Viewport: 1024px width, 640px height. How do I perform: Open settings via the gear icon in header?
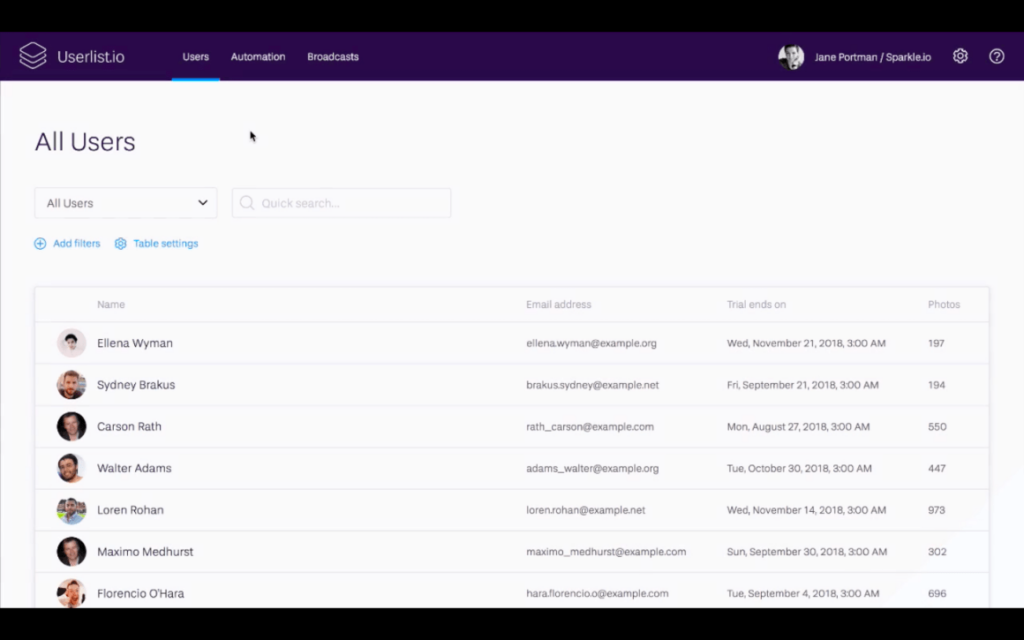click(960, 56)
